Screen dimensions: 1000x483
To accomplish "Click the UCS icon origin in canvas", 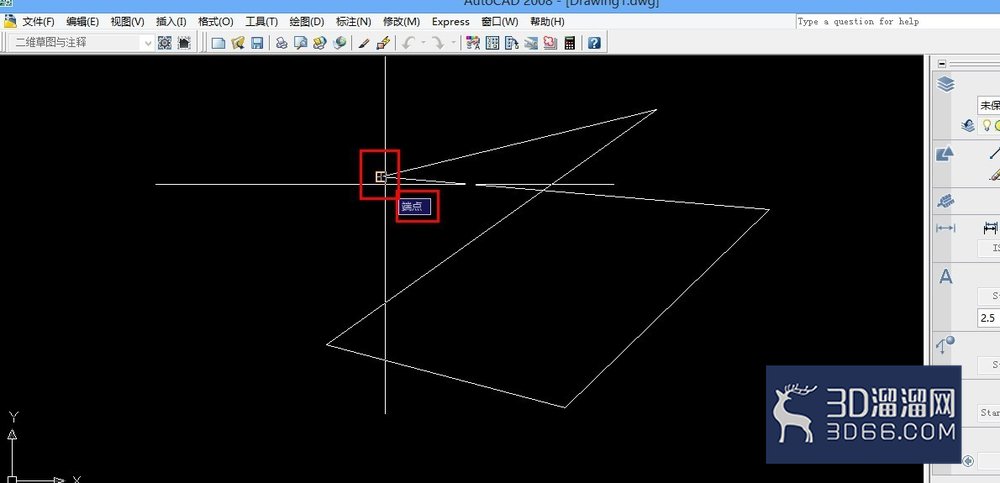I will point(13,478).
